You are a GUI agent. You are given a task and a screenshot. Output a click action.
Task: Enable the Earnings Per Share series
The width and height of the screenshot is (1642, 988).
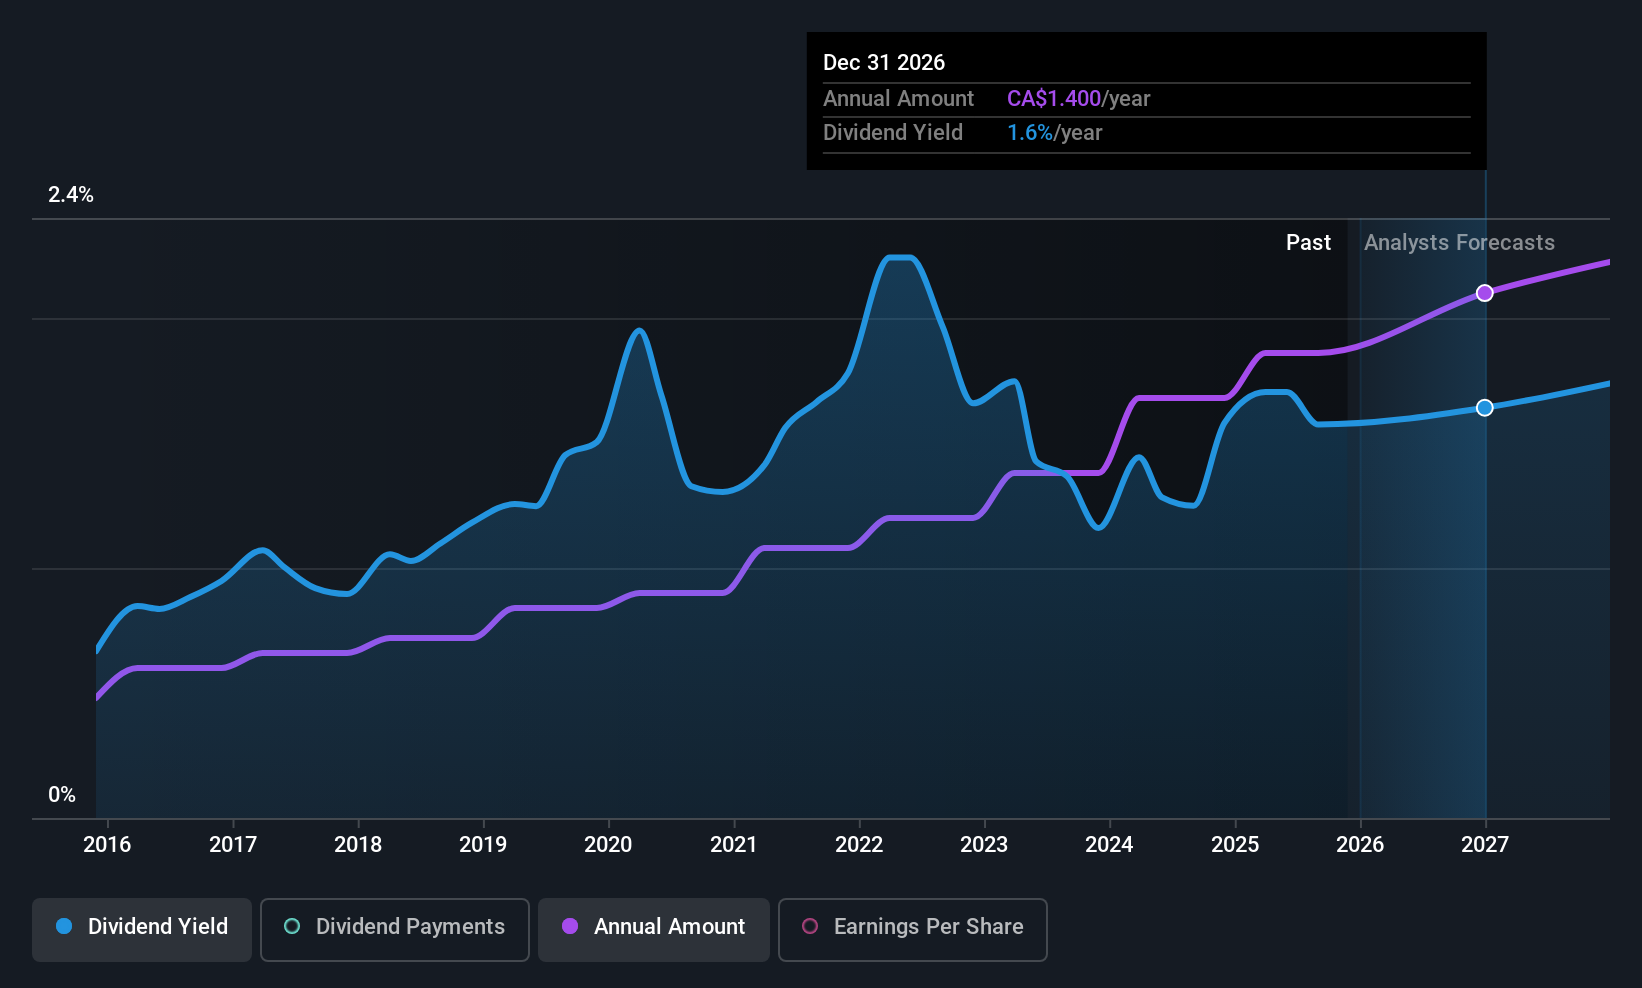(x=912, y=929)
